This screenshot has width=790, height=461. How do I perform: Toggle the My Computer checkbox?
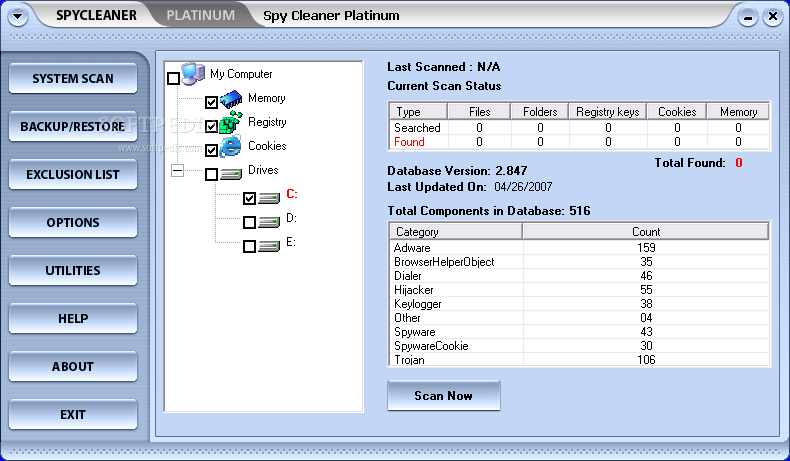coord(173,79)
